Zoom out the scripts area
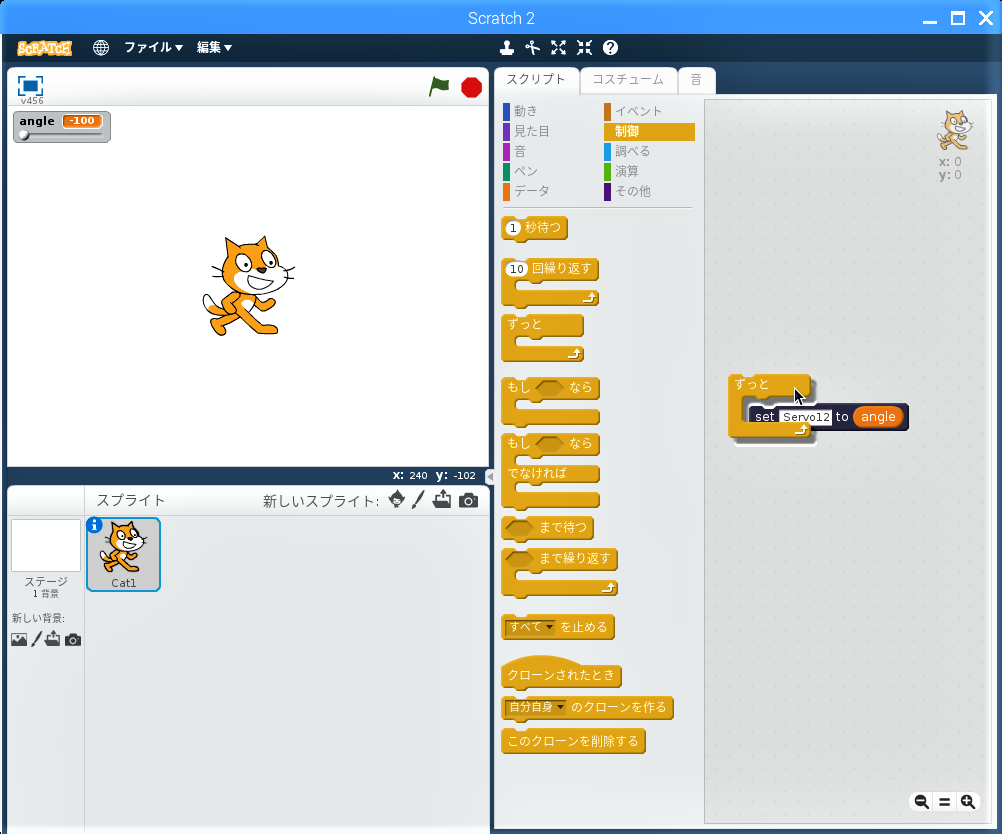 click(921, 801)
